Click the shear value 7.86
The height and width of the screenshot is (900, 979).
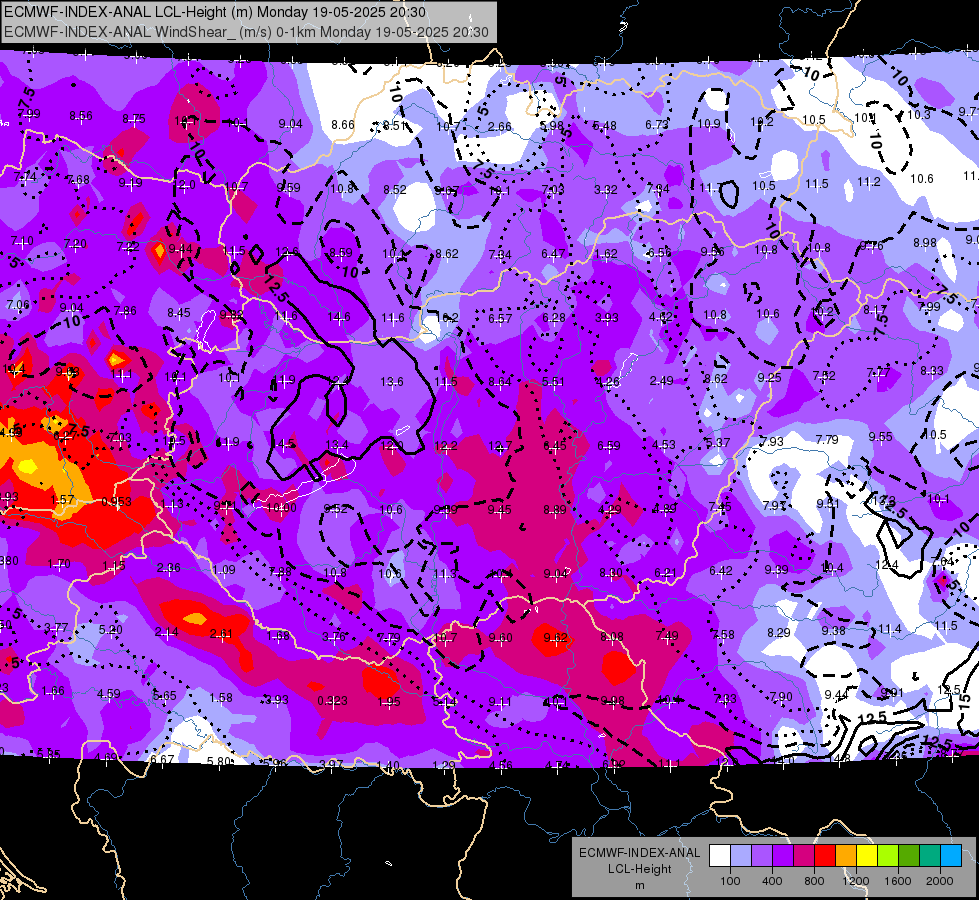tap(125, 310)
